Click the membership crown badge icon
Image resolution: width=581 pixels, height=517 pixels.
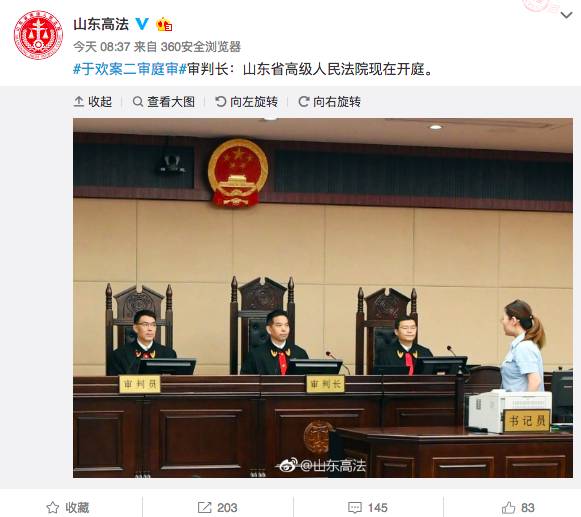[164, 24]
